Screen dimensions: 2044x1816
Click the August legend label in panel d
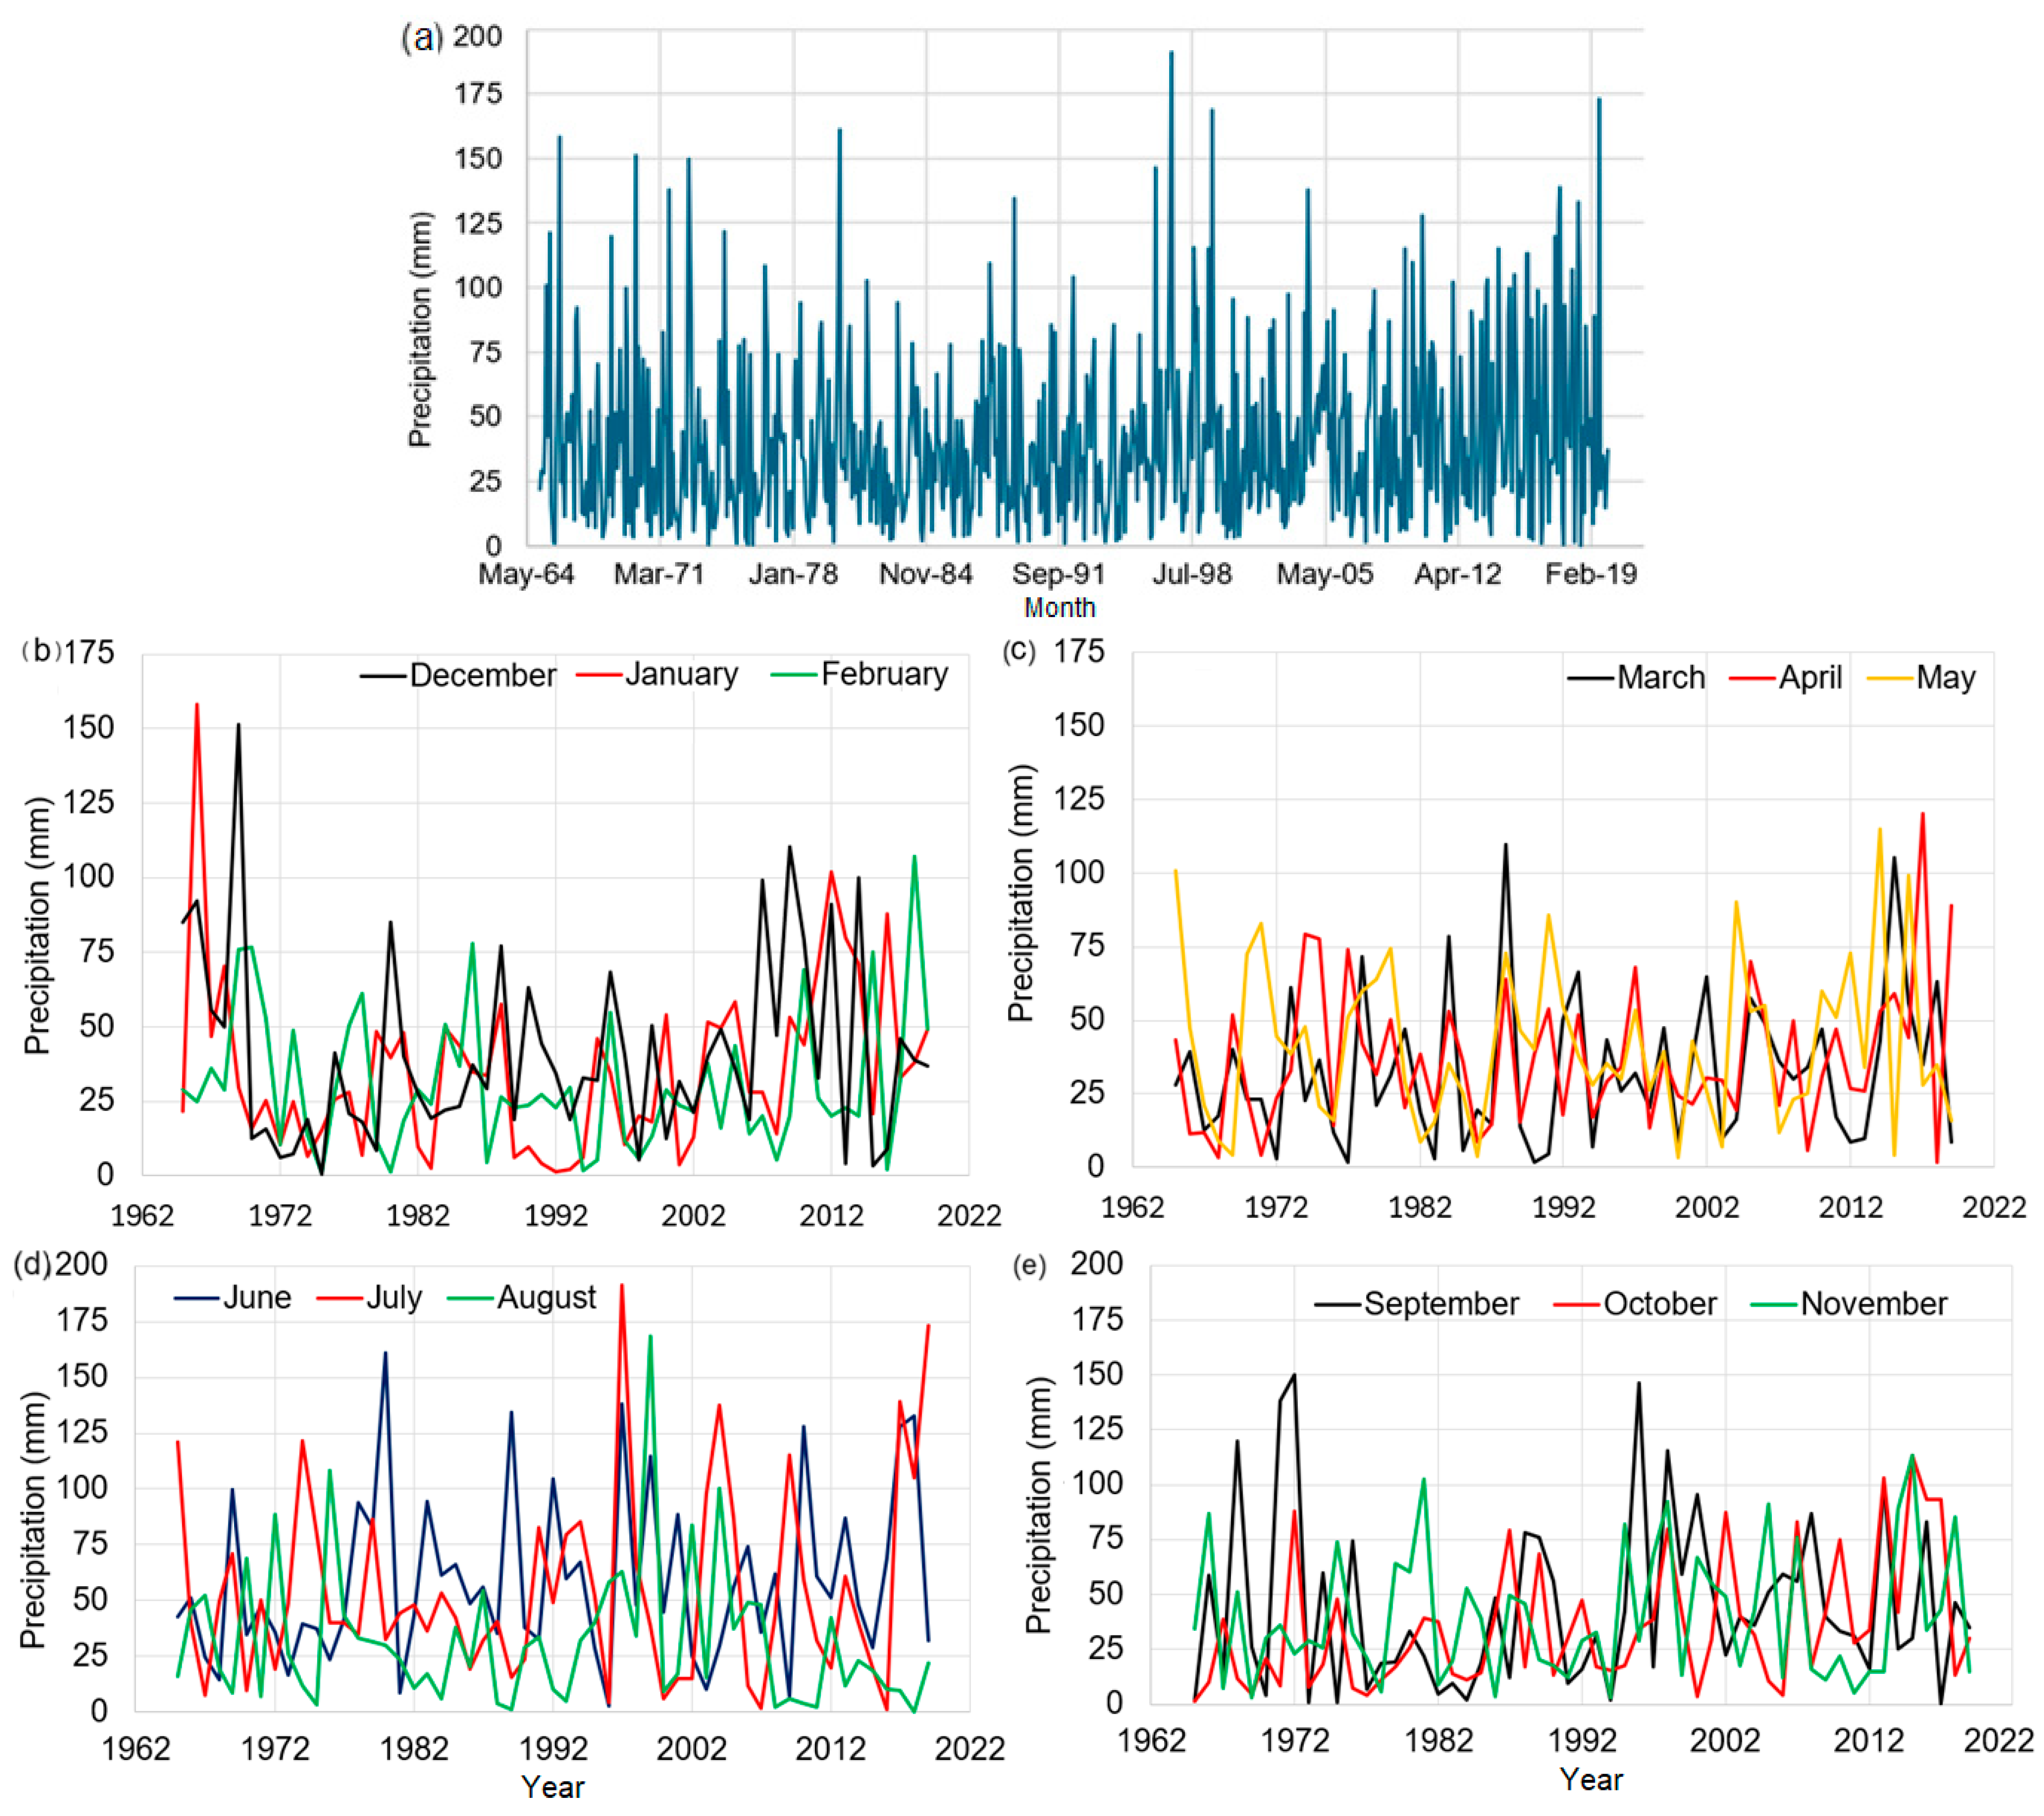coord(546,1297)
